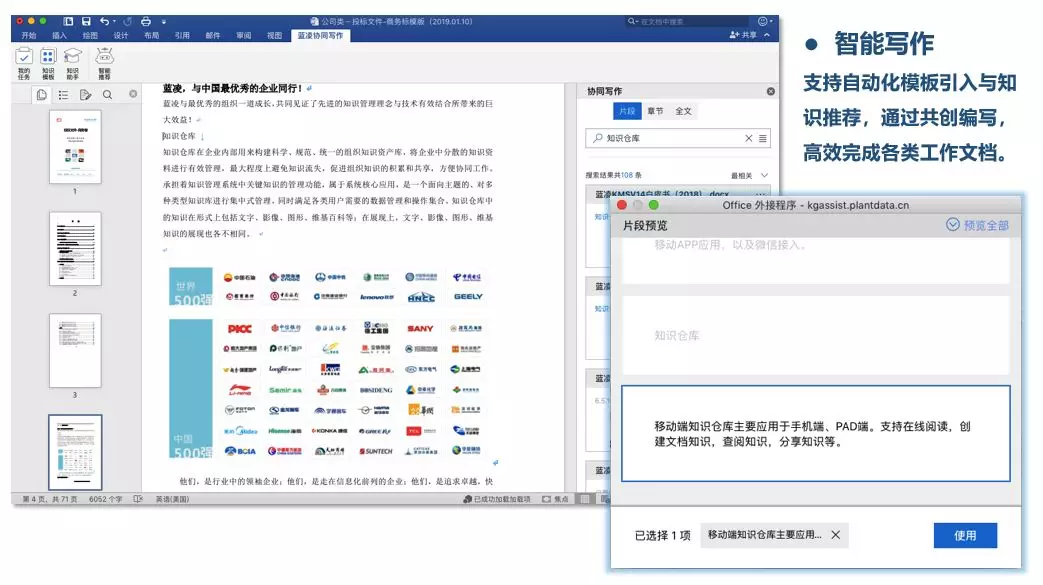This screenshot has height=585, width=1043.
Task: Open more options for 蓝凌KMSV14 result
Action: (760, 194)
